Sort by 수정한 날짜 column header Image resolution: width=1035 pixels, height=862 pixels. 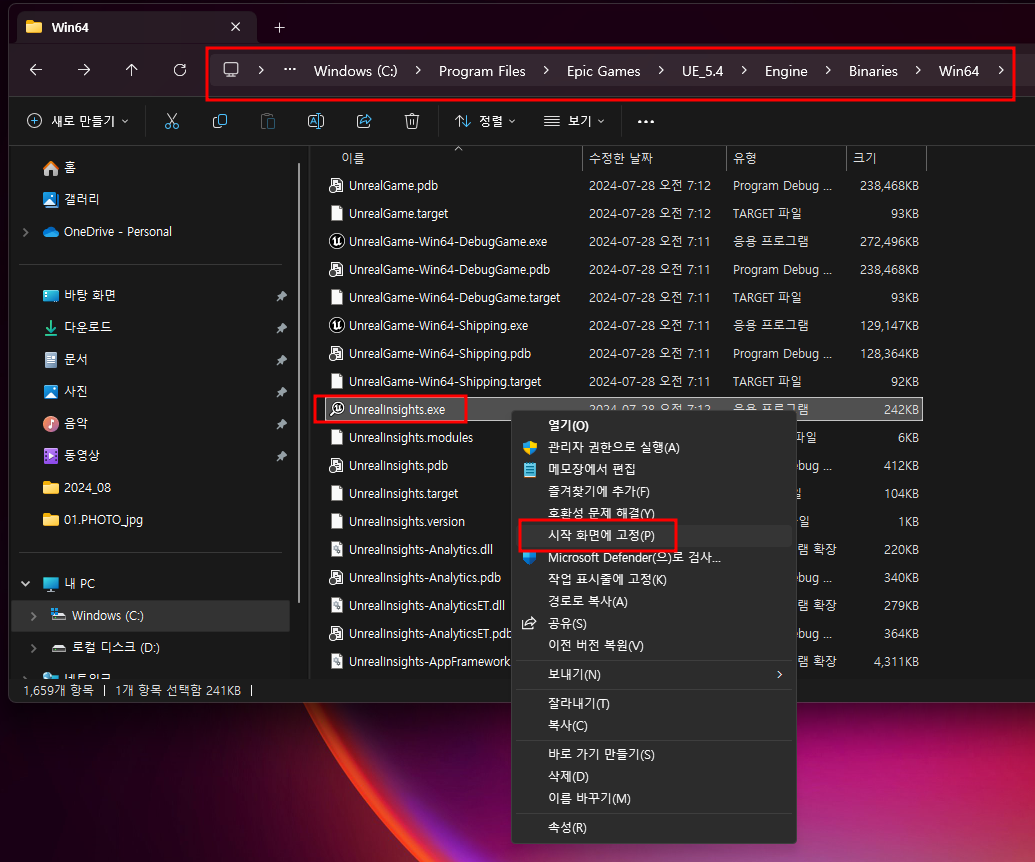pyautogui.click(x=620, y=158)
